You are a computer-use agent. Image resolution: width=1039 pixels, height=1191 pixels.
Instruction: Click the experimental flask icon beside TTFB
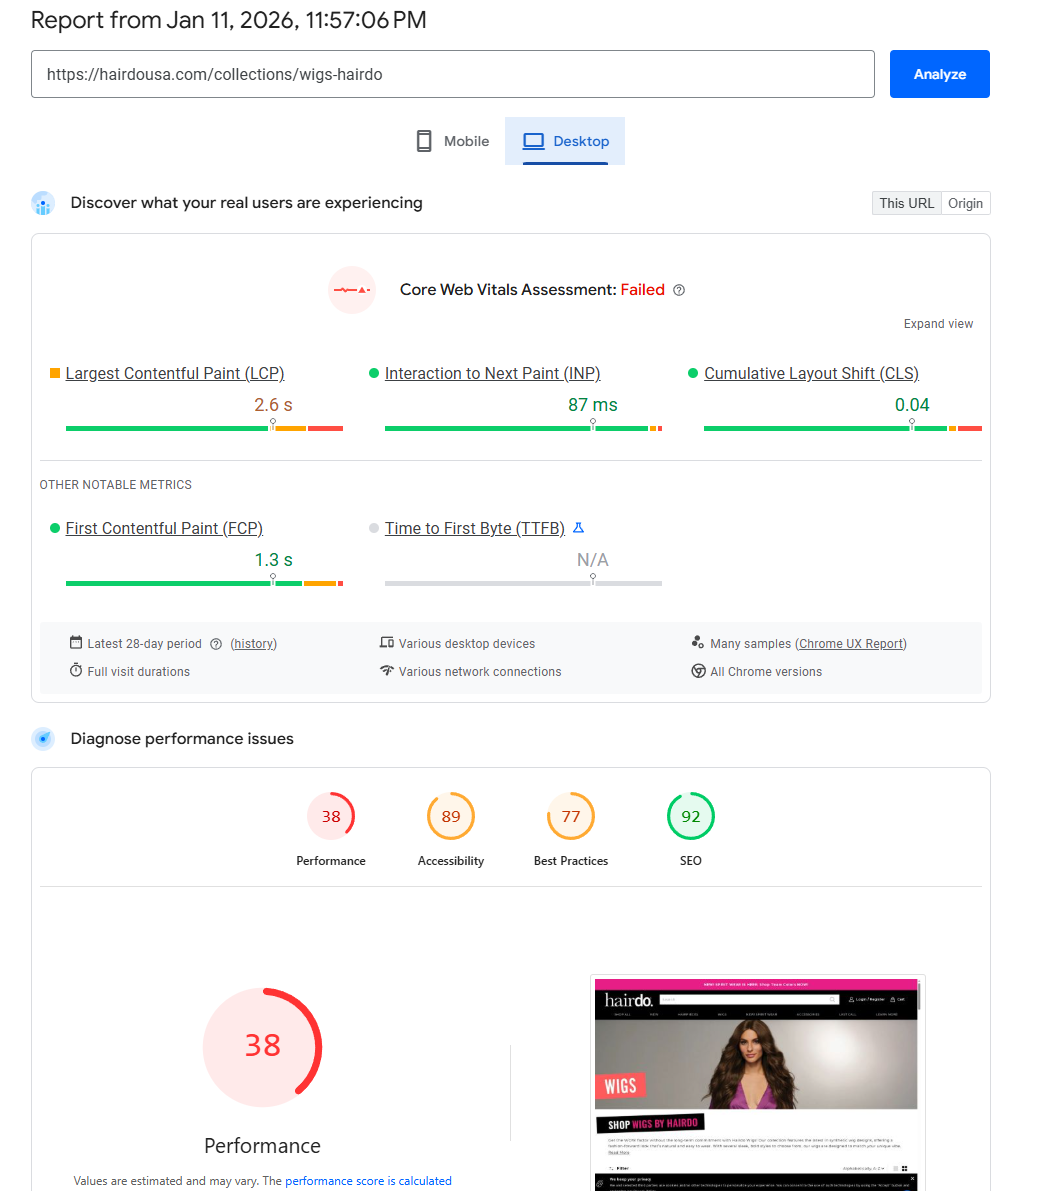pyautogui.click(x=578, y=528)
